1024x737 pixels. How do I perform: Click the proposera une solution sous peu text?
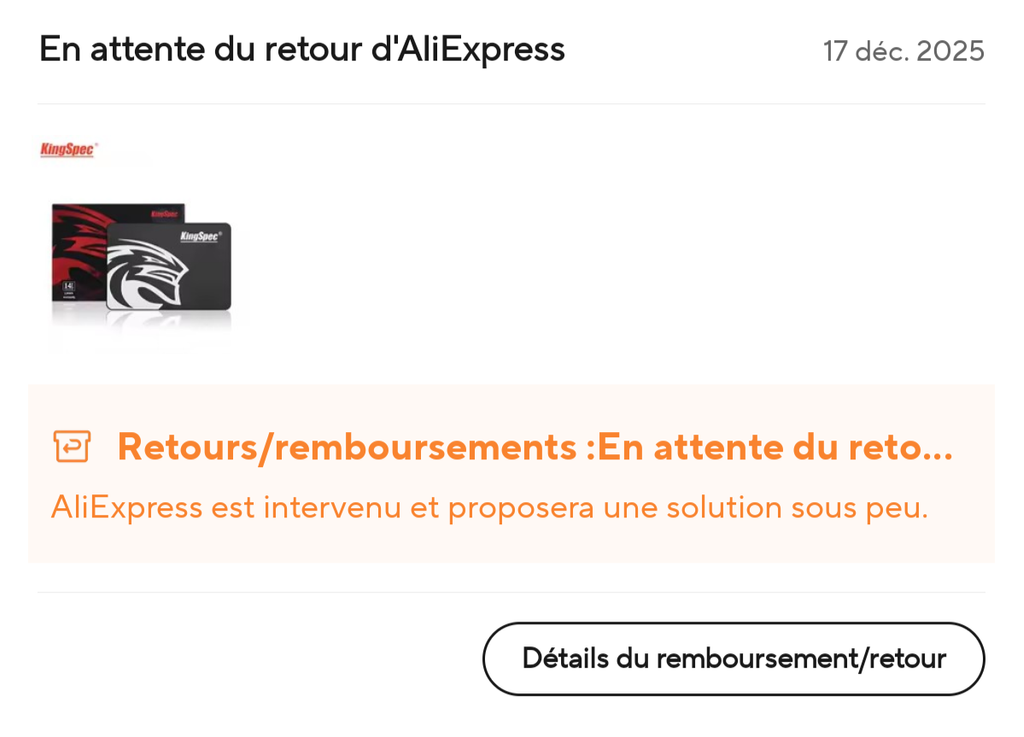click(x=688, y=507)
